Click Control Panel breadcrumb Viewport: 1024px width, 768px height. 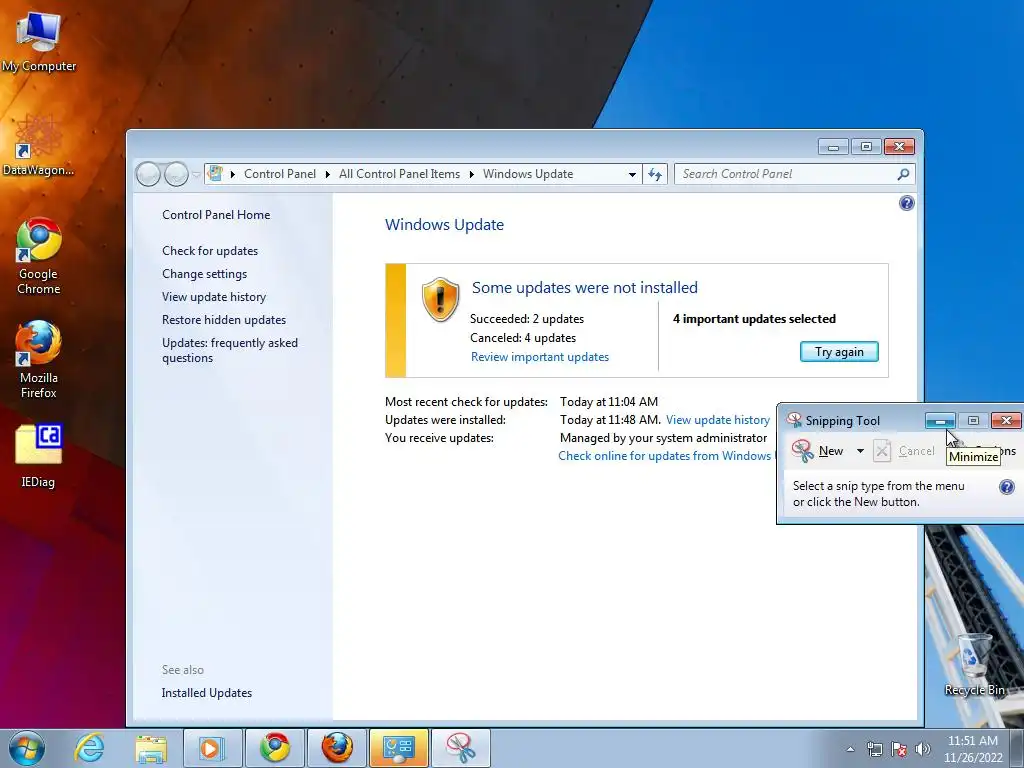click(280, 174)
